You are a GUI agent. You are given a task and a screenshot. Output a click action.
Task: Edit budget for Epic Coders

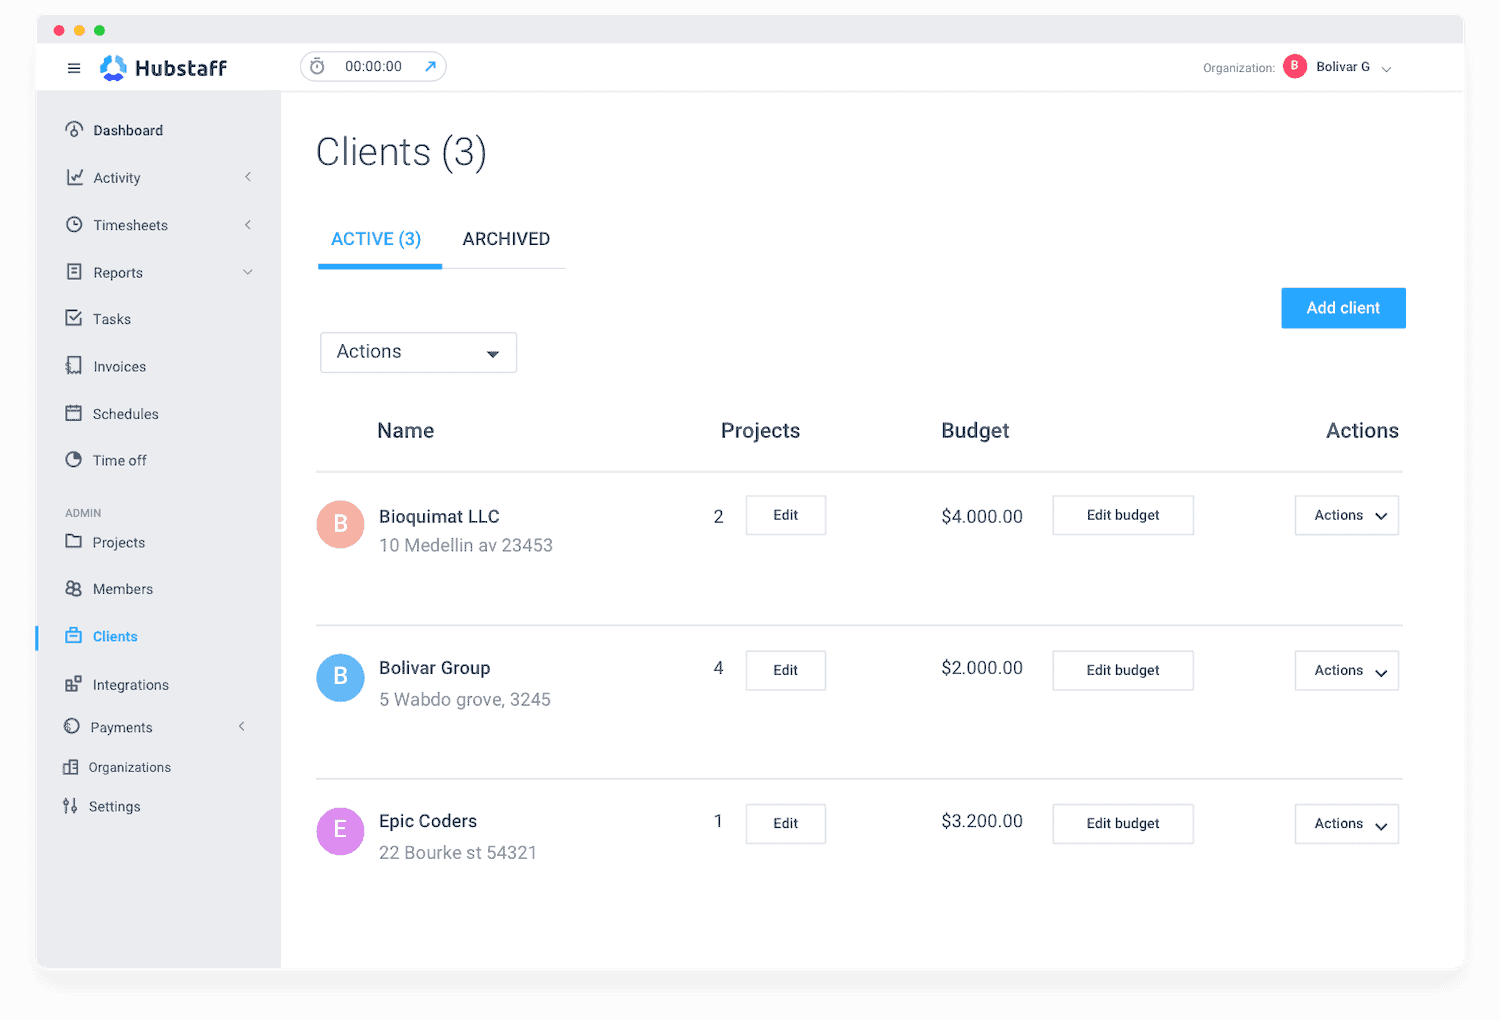1123,823
